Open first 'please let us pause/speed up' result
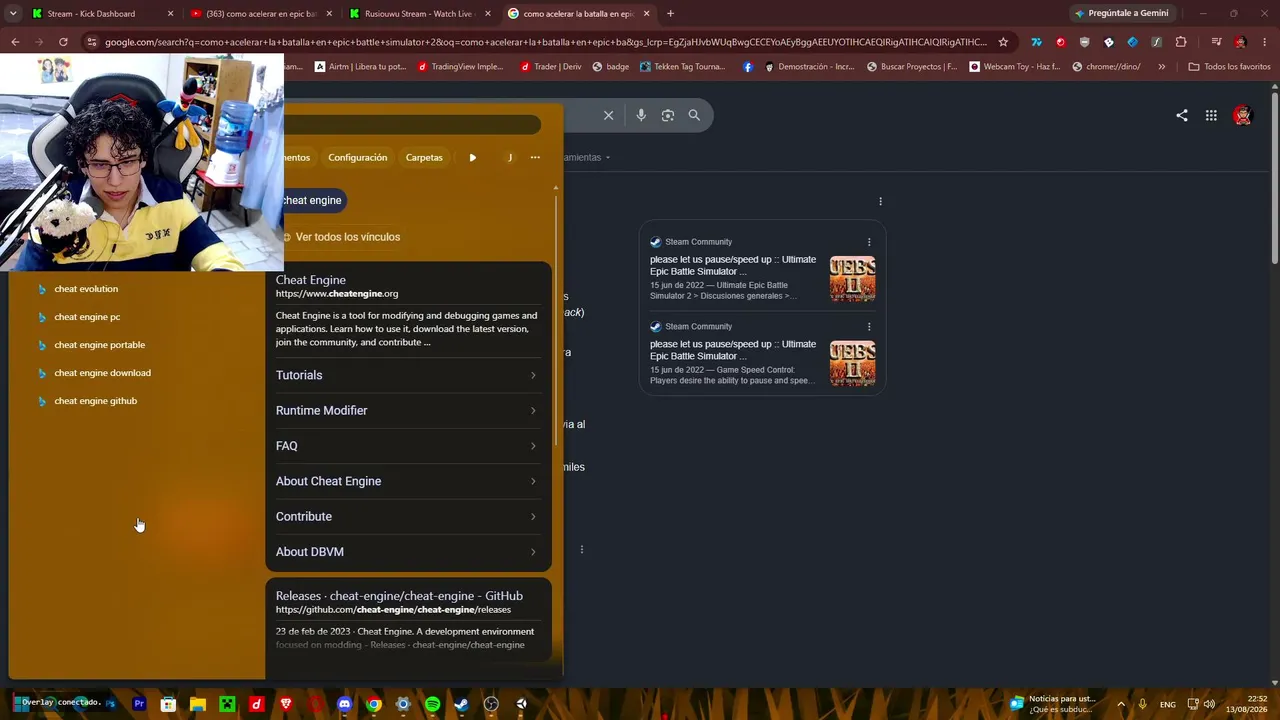 coord(733,265)
